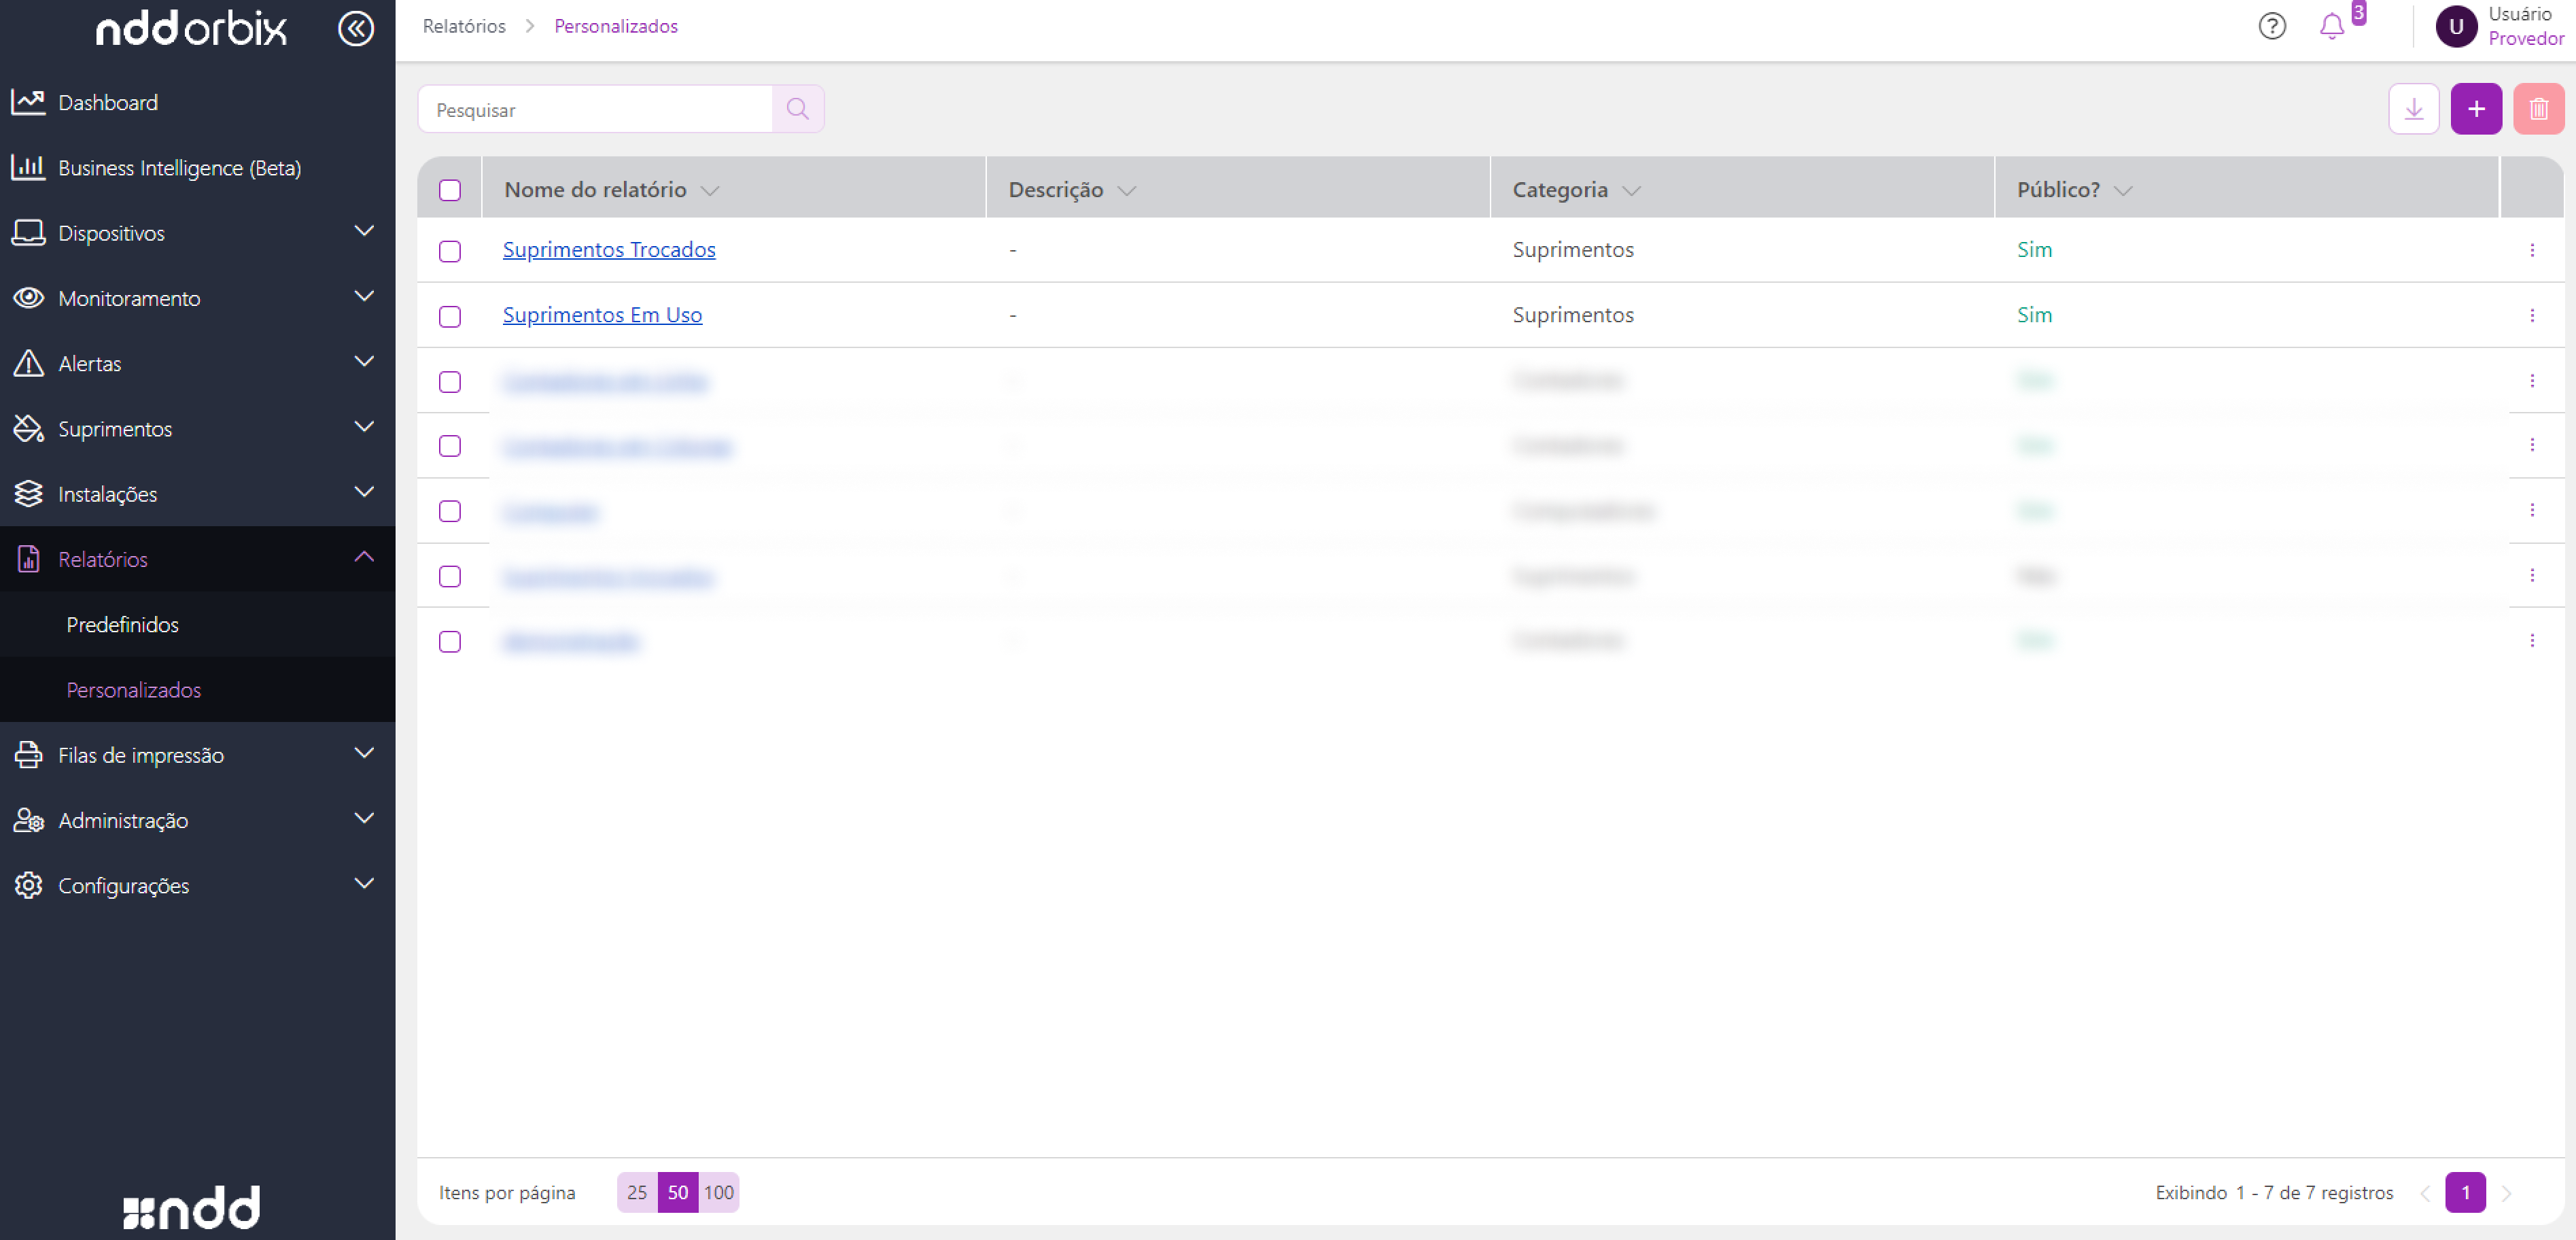Open Business Intelligence (Beta)

(197, 167)
